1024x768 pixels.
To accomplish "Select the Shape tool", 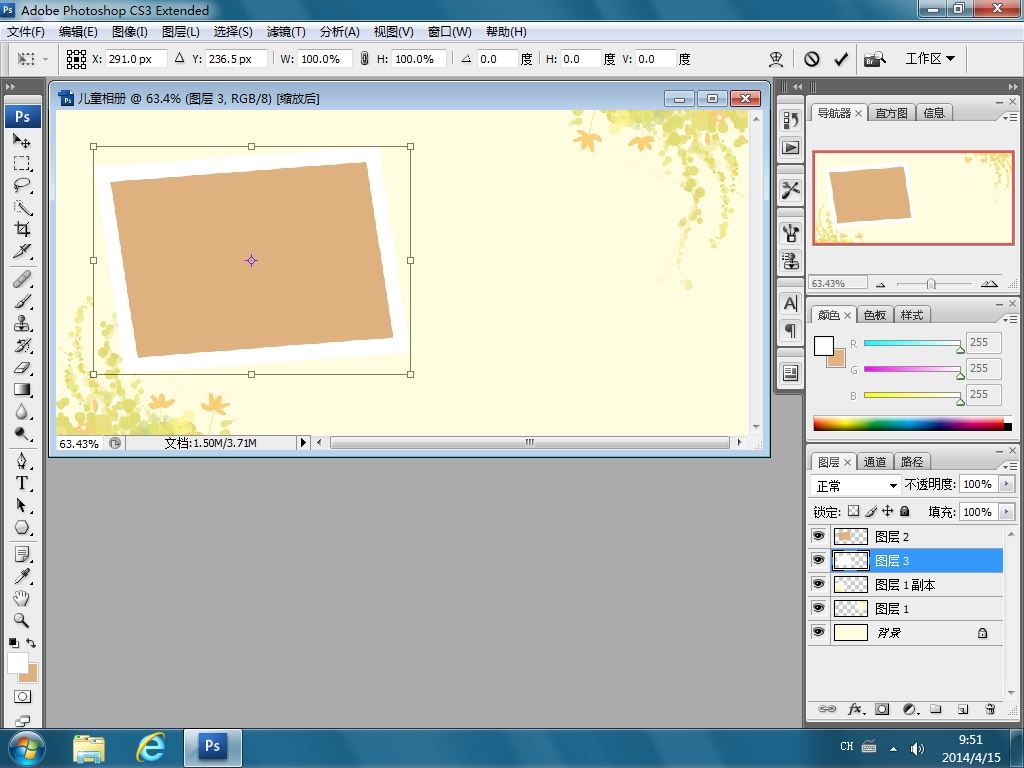I will [22, 527].
